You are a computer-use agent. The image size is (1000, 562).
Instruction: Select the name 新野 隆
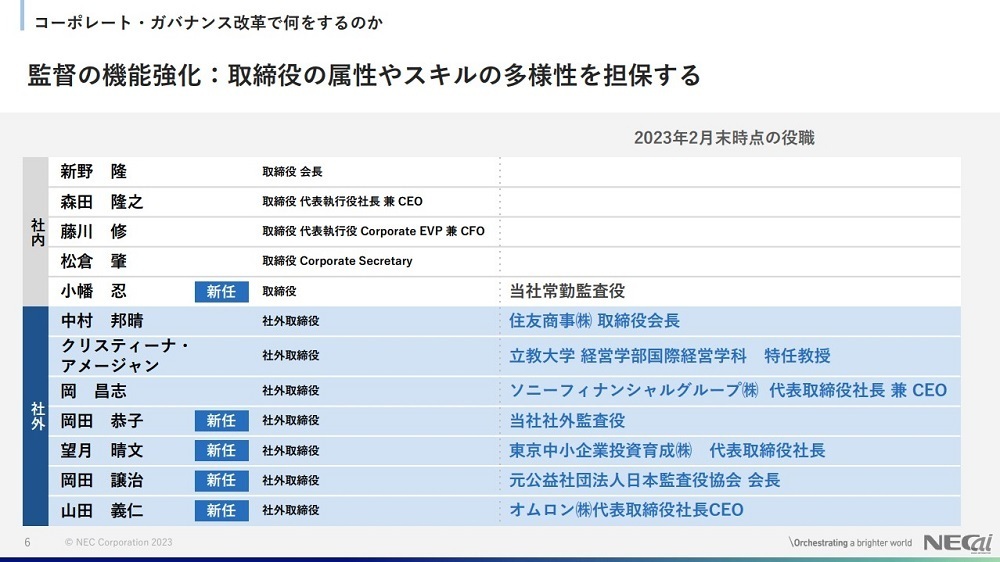pyautogui.click(x=94, y=172)
